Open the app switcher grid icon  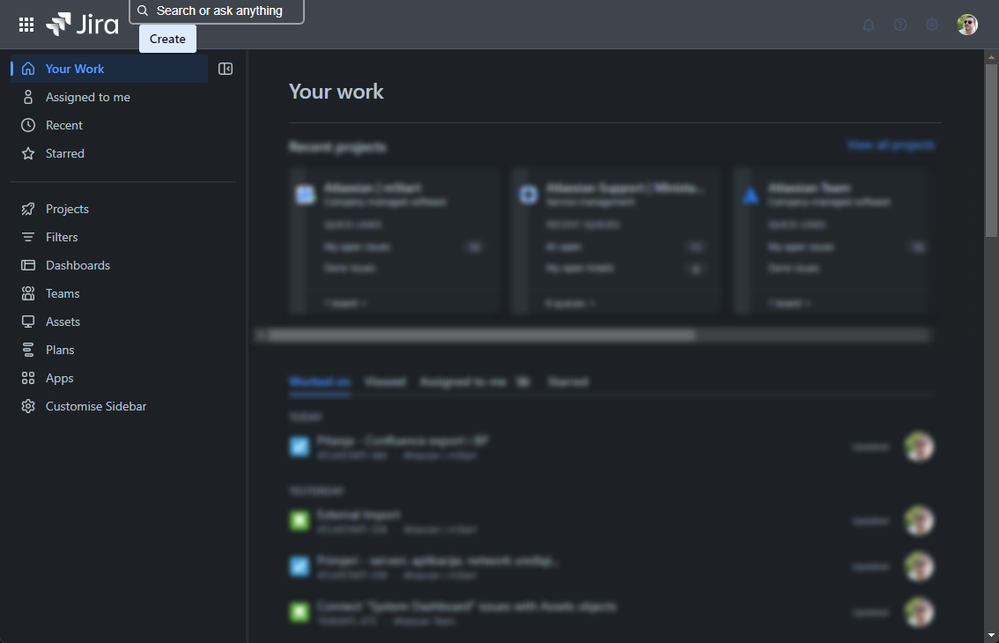click(x=26, y=25)
